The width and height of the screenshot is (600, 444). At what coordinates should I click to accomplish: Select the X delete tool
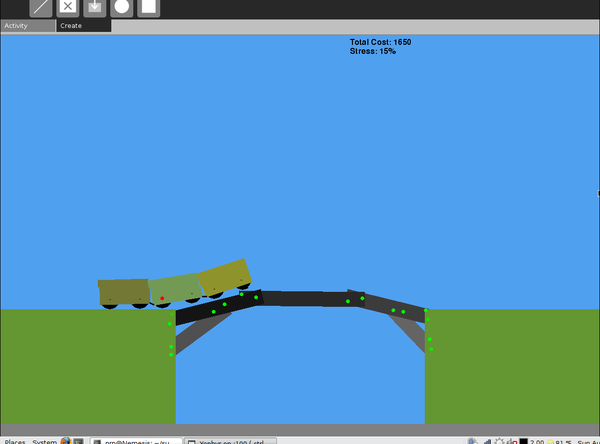68,7
